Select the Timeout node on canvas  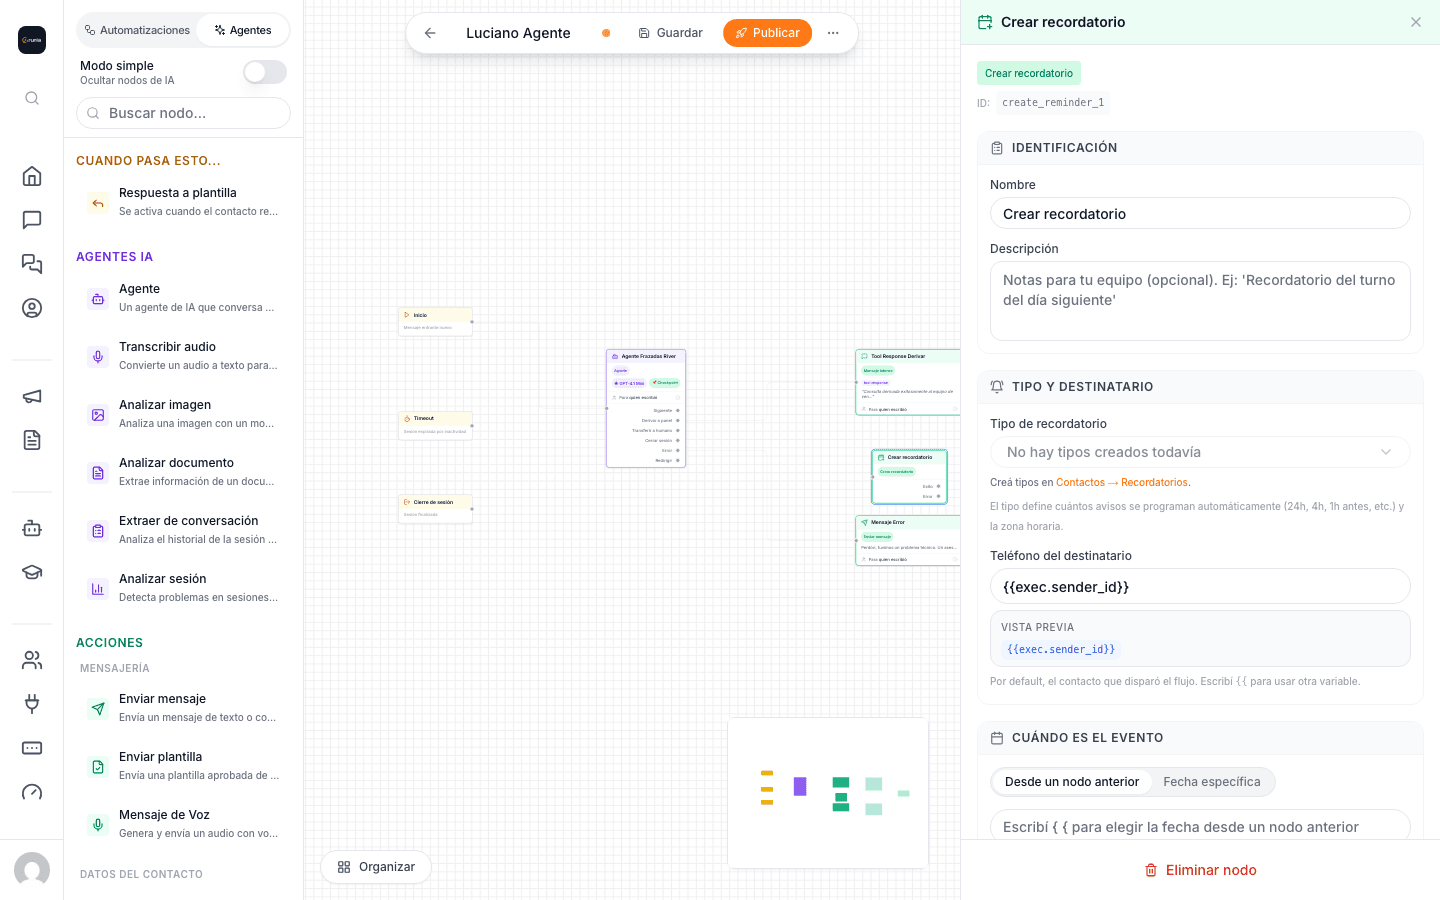click(x=435, y=425)
